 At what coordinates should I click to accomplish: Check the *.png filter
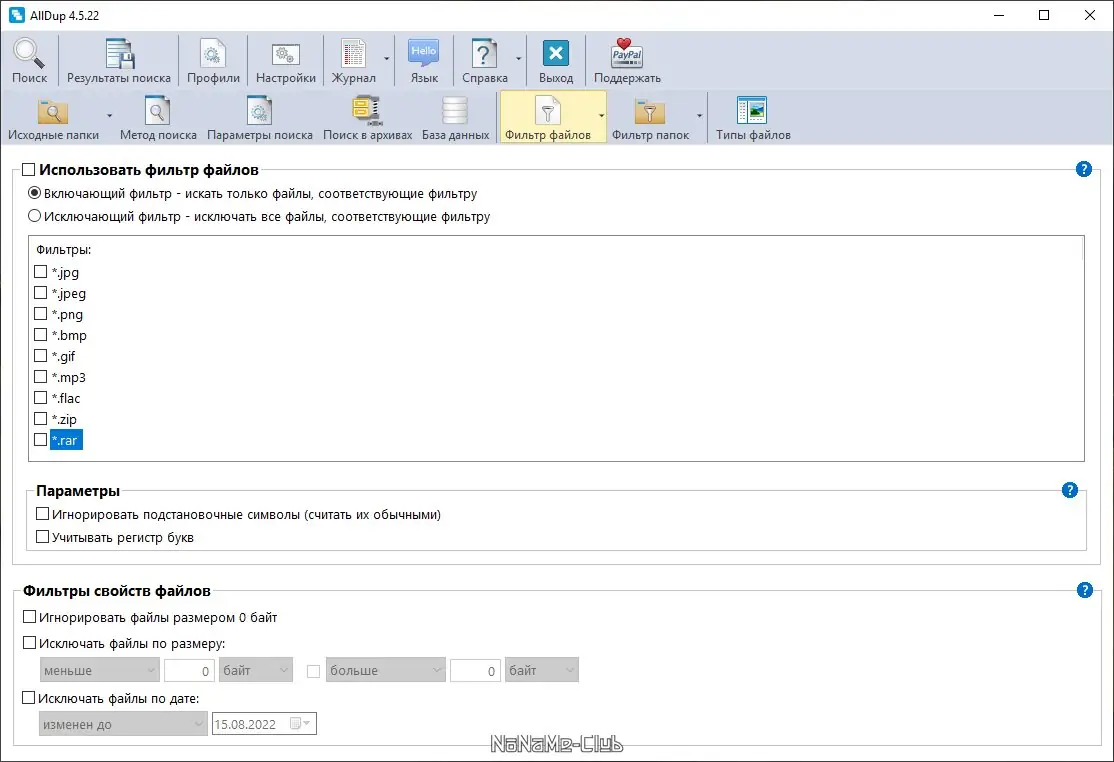coord(40,314)
